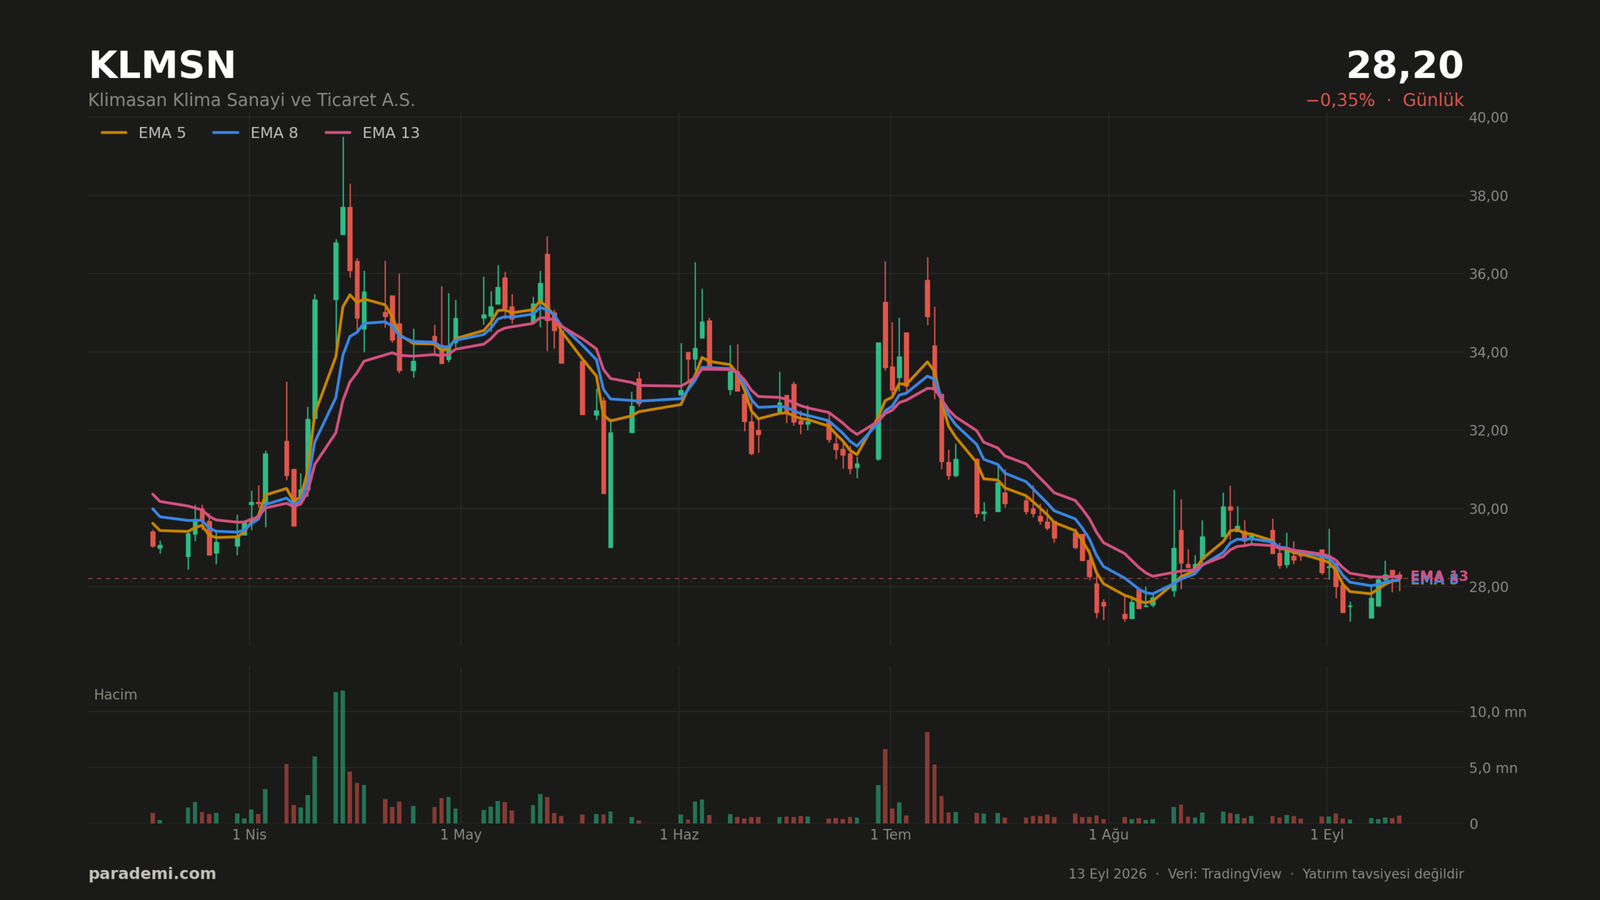1600x900 pixels.
Task: Click the 34,00 price axis label
Action: tap(1488, 352)
